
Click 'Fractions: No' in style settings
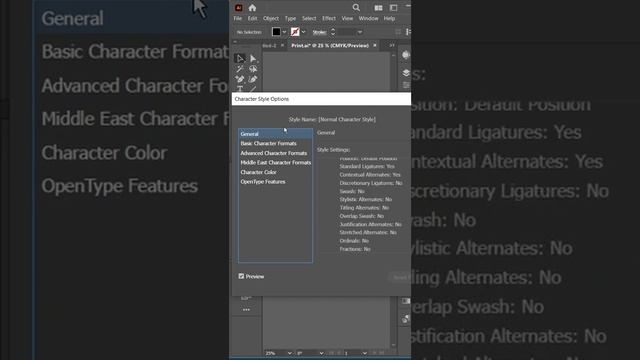(355, 249)
